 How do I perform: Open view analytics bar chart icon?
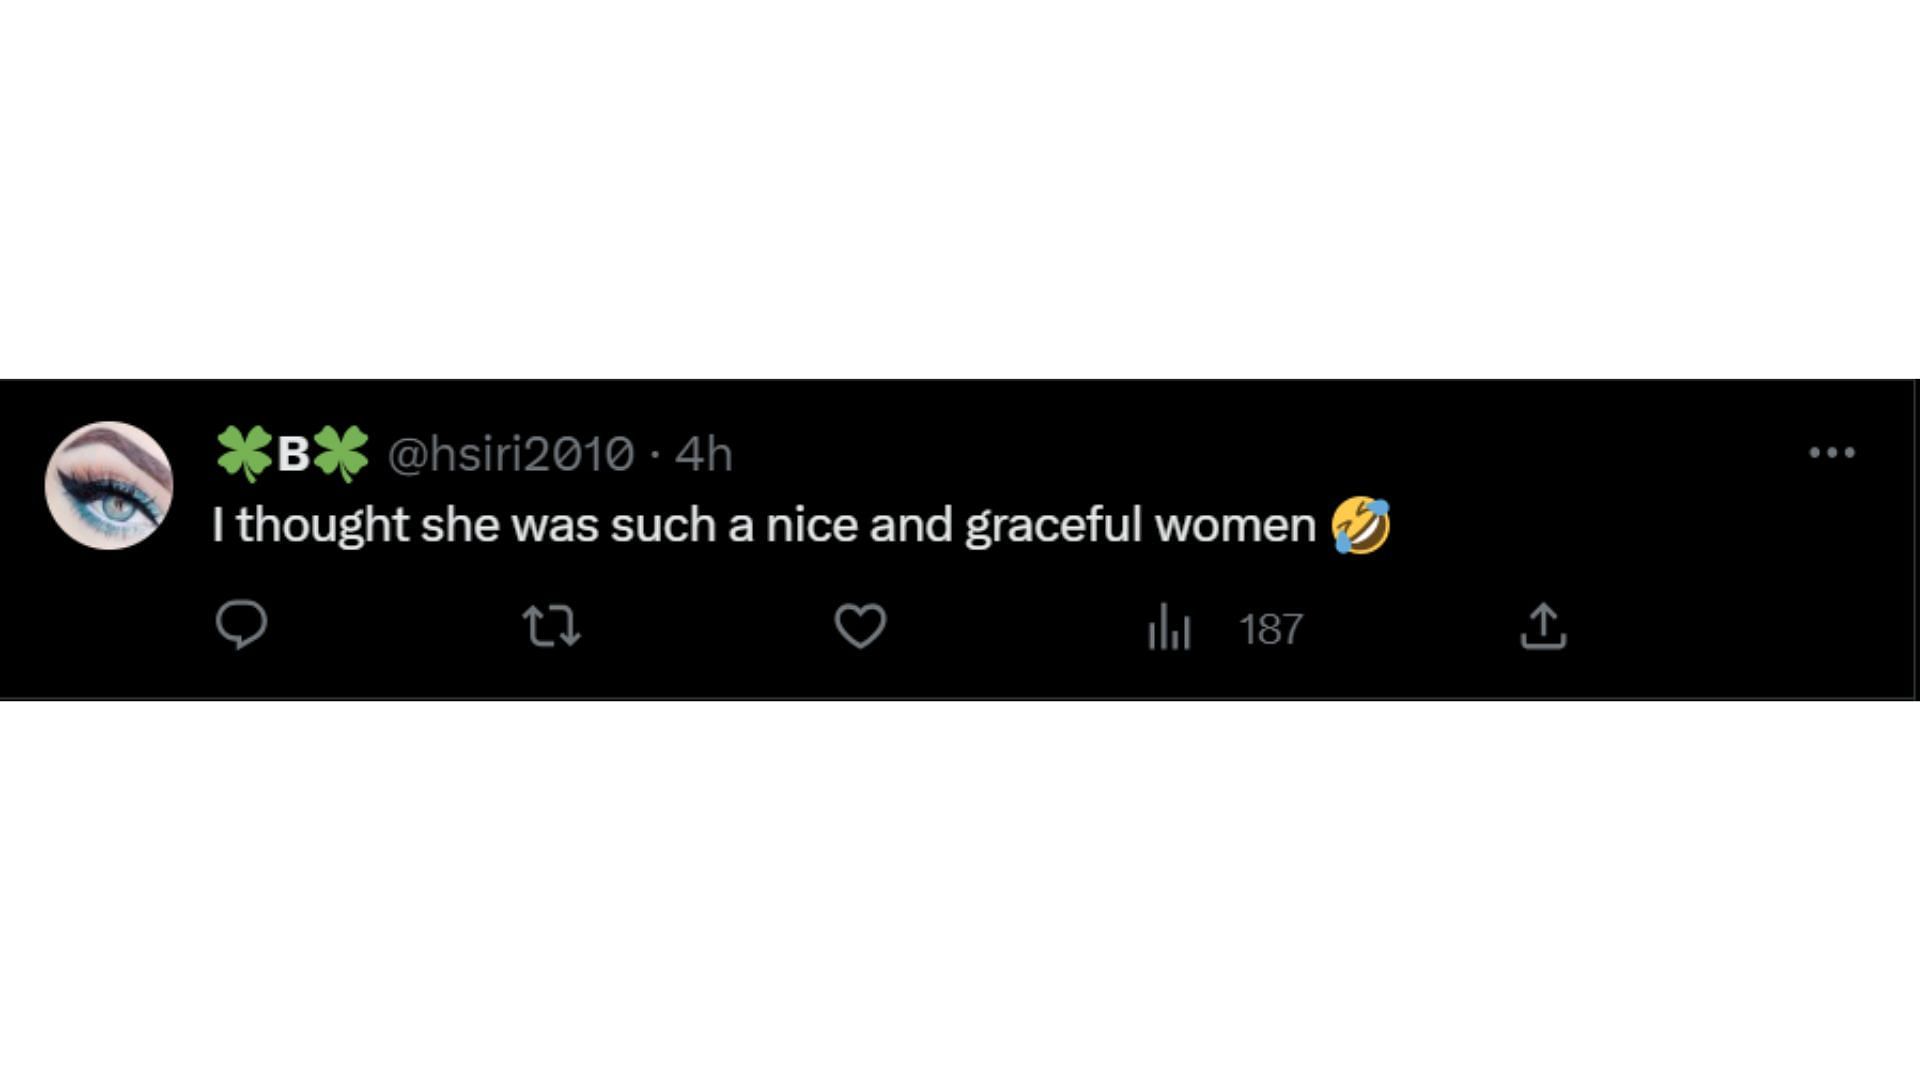(x=1169, y=627)
